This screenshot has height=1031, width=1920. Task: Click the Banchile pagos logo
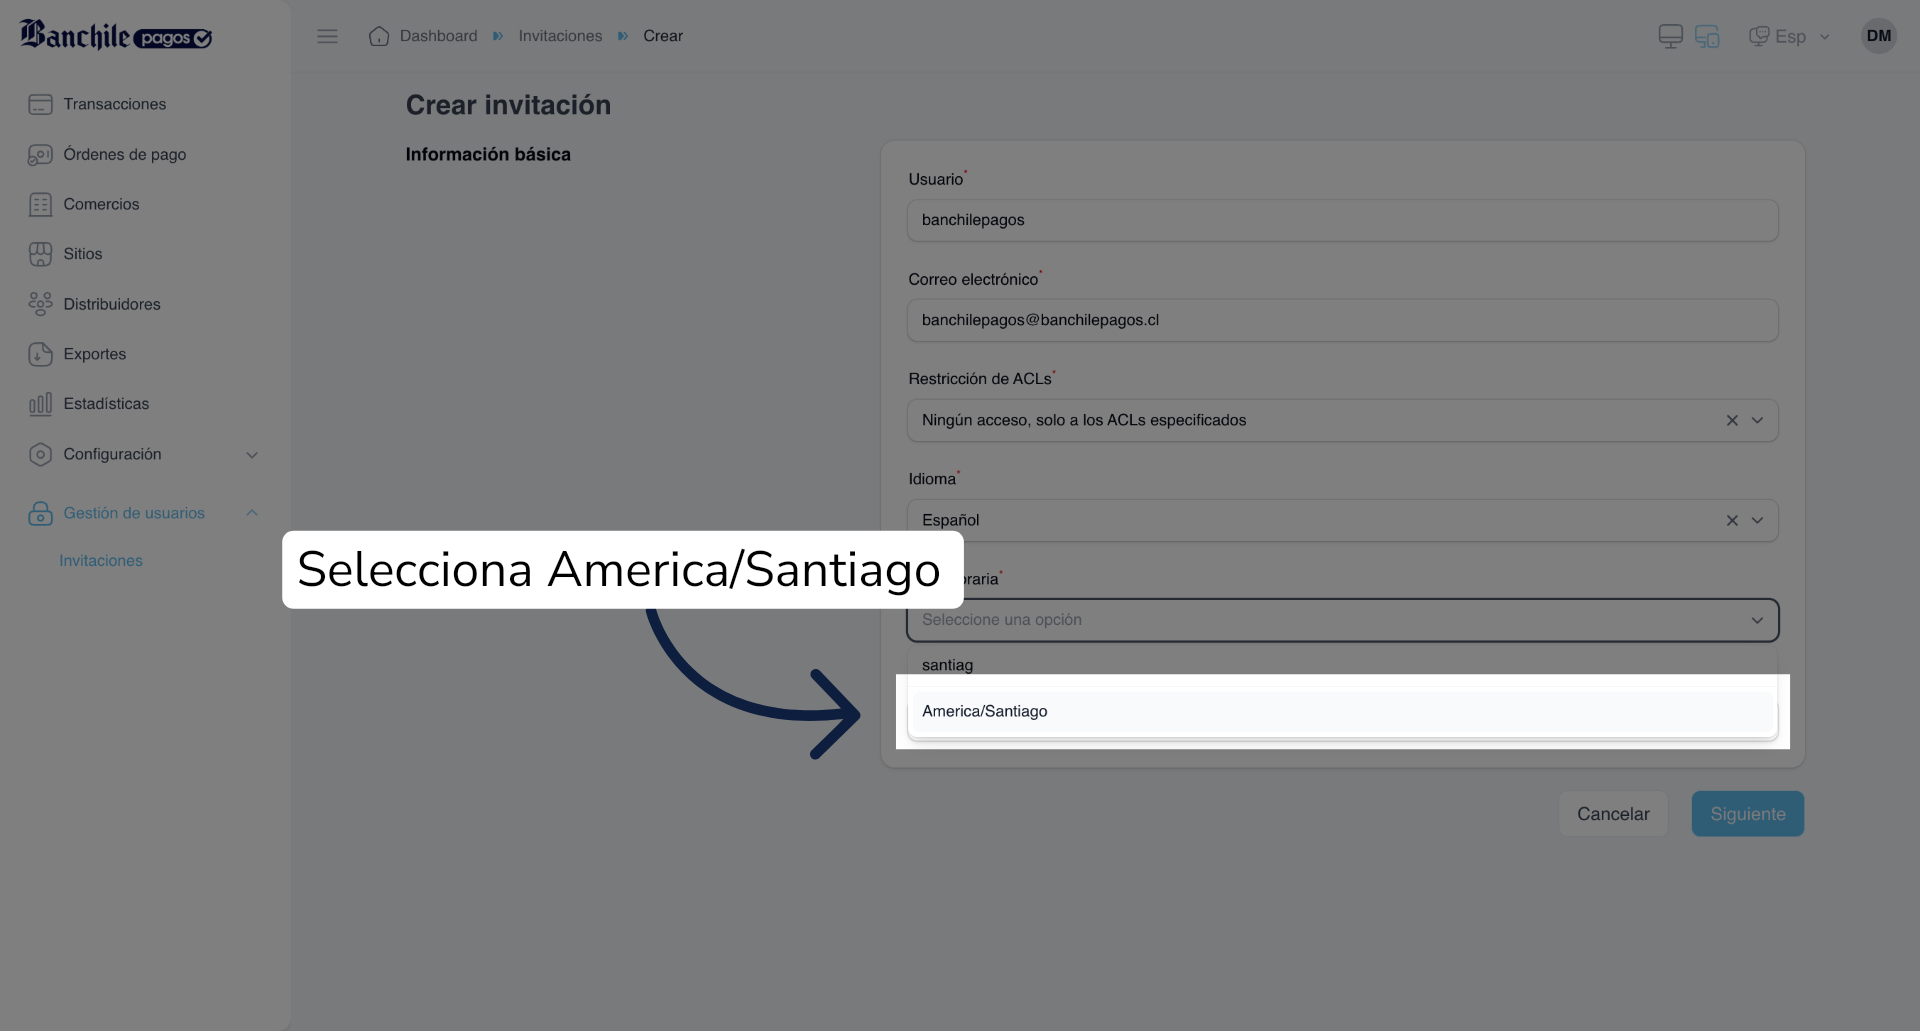point(116,35)
